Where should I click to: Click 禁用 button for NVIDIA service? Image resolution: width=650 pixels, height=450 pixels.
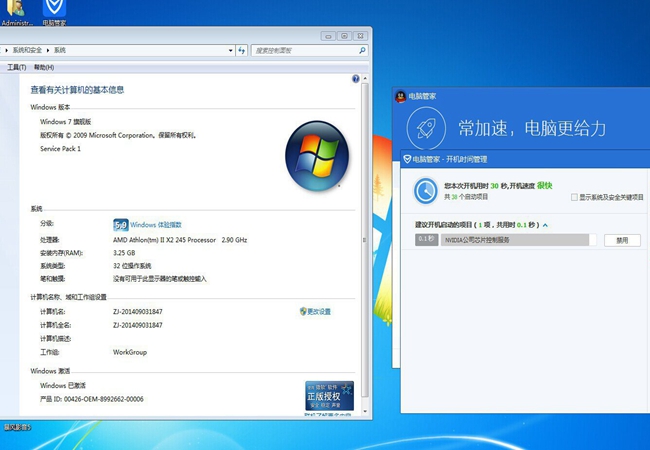622,240
